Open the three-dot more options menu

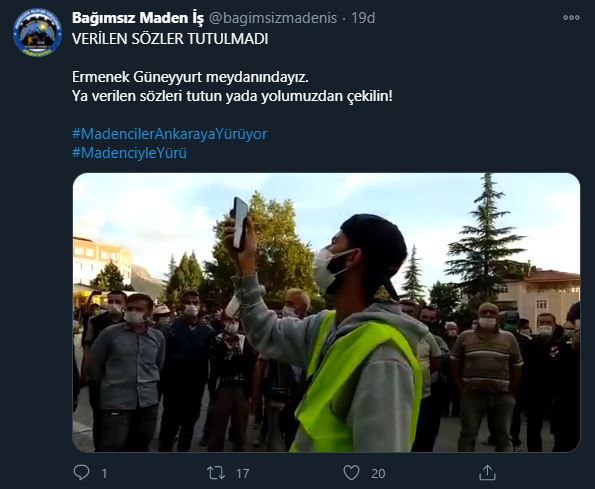pyautogui.click(x=571, y=17)
